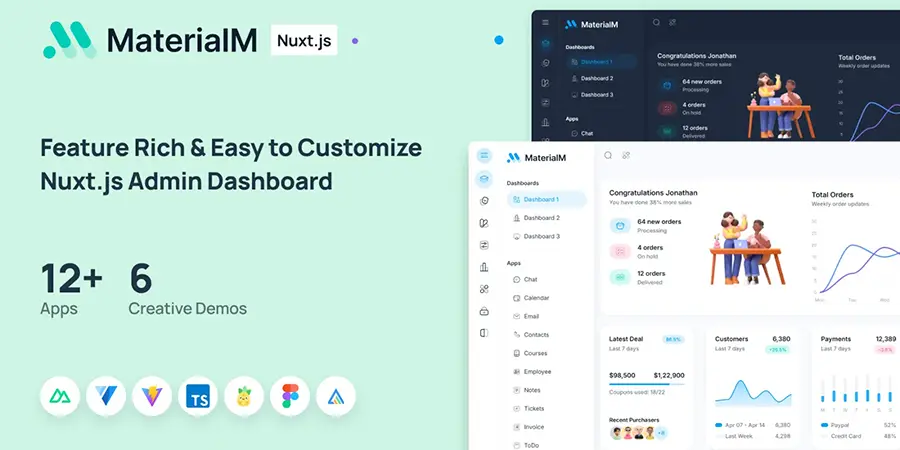Screen dimensions: 900x450
Task: Click the blue triangle logo after Figma
Action: (336, 396)
